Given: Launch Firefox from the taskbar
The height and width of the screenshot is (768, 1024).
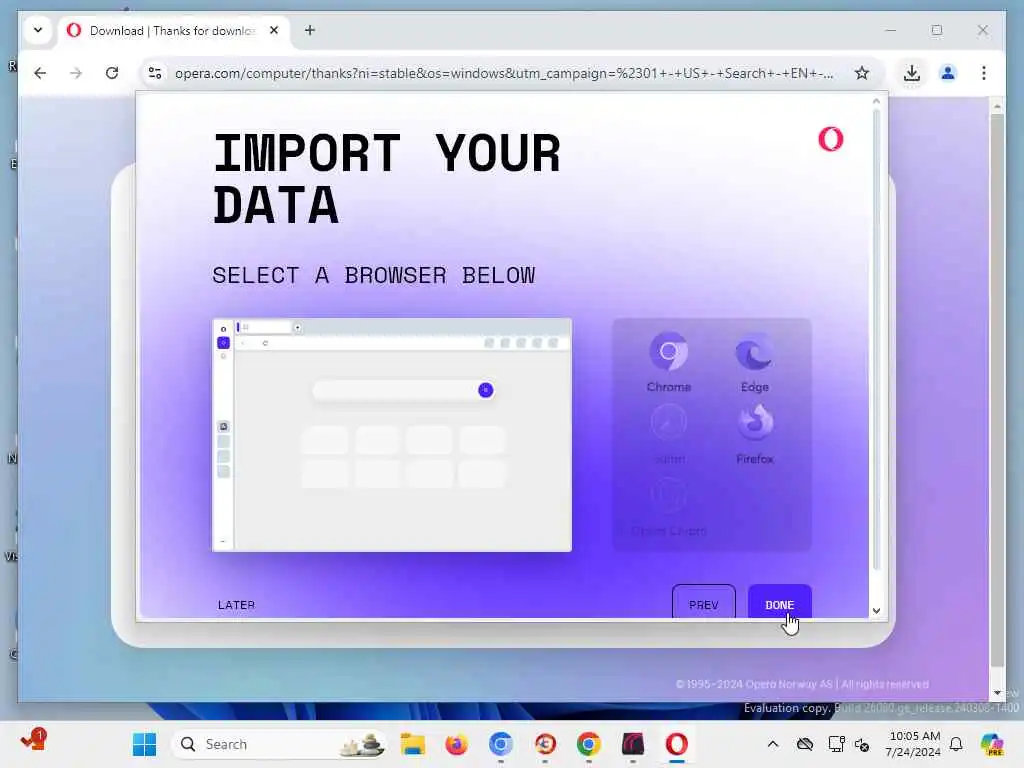Looking at the screenshot, I should point(456,744).
